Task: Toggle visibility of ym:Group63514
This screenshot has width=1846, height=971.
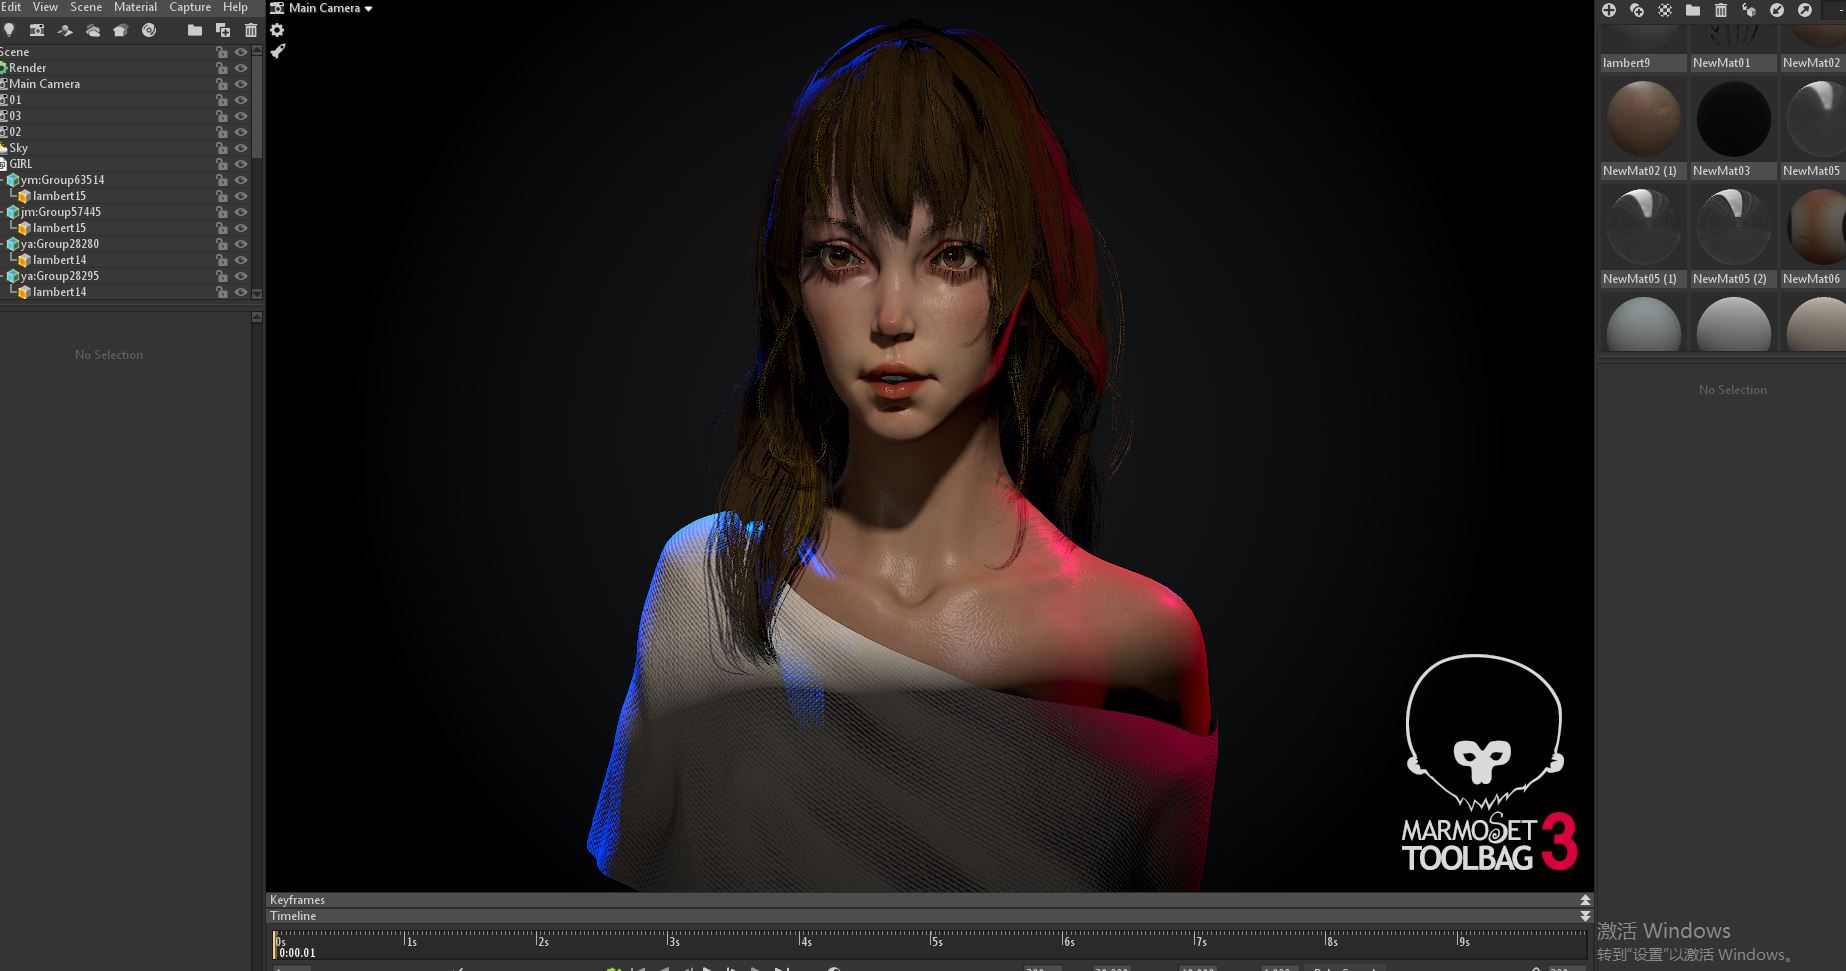Action: point(240,180)
